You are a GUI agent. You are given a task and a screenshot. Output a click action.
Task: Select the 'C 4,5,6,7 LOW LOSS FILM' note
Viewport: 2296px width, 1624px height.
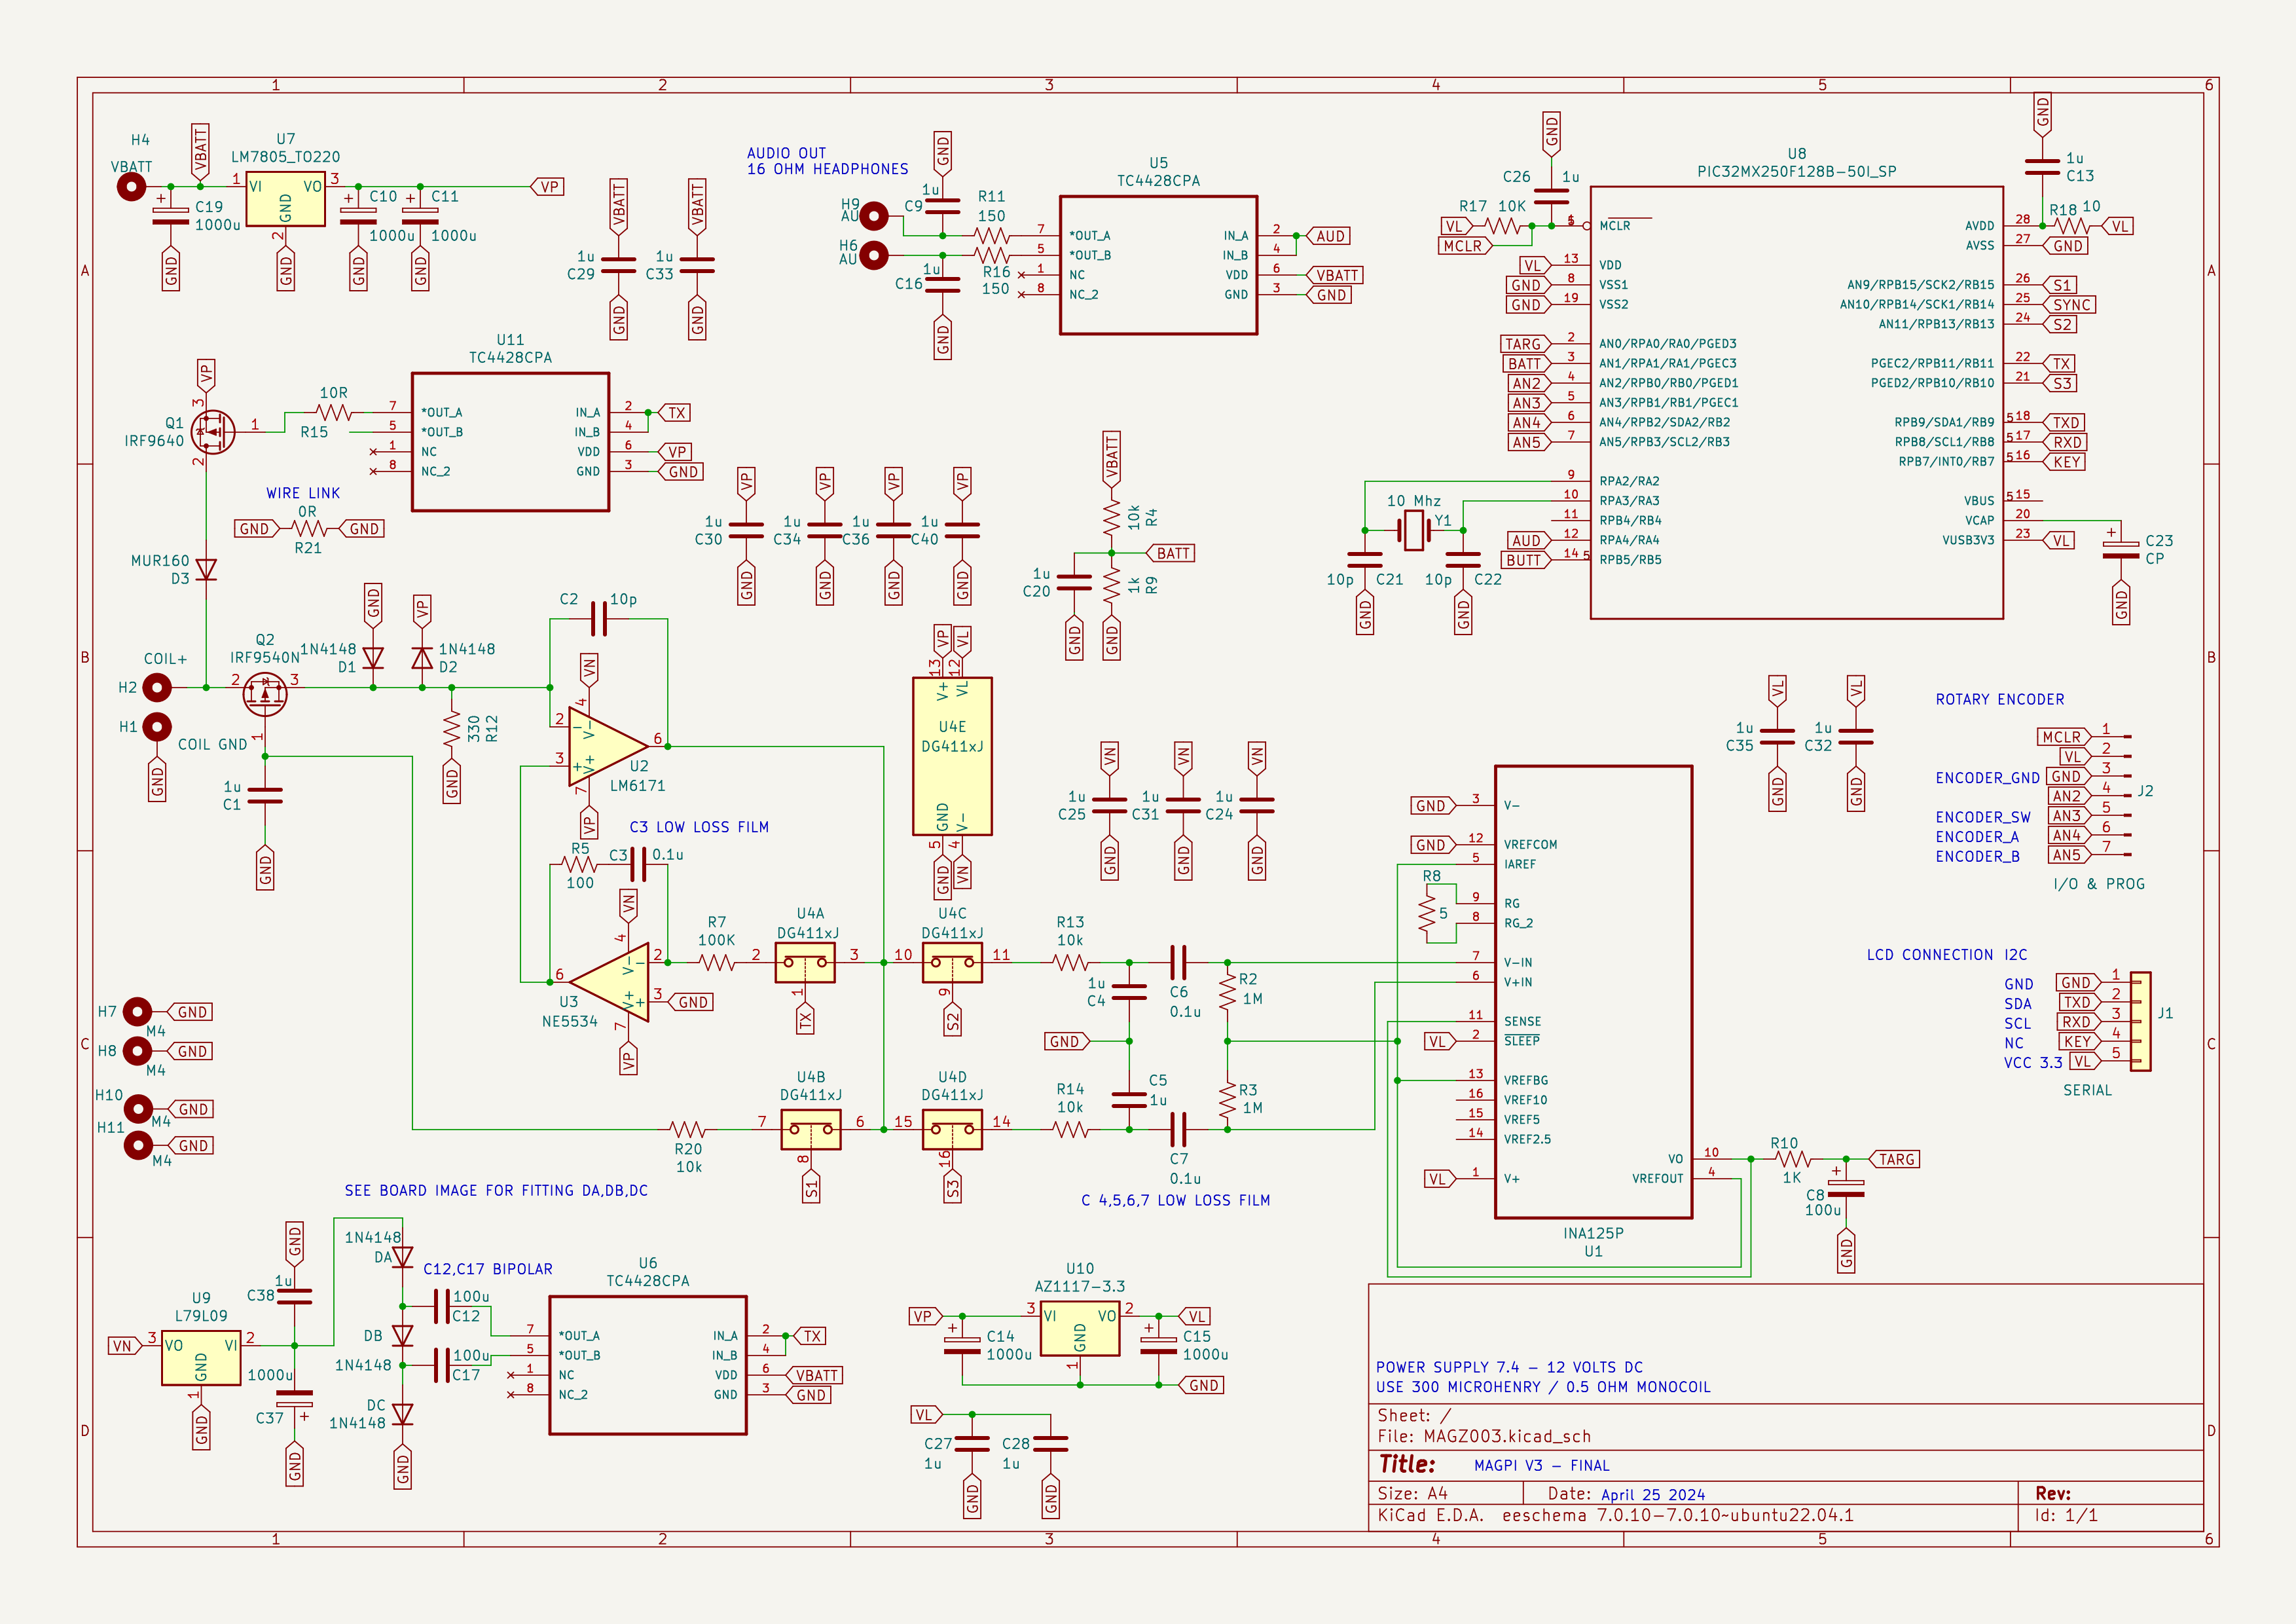(1175, 1200)
